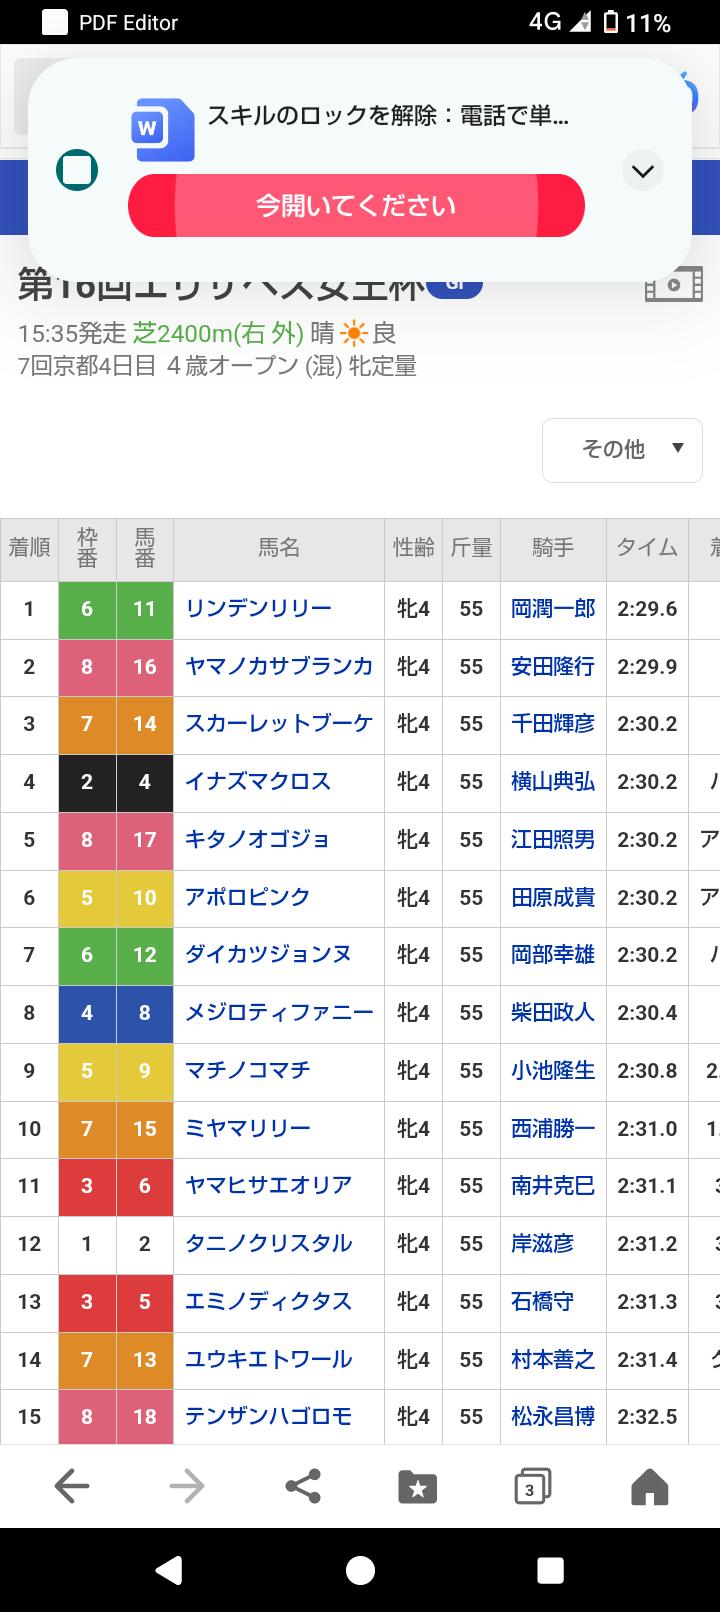Viewport: 720px width, 1612px height.
Task: Tap green frame number 6 cell for リンデンリリー
Action: pos(87,608)
